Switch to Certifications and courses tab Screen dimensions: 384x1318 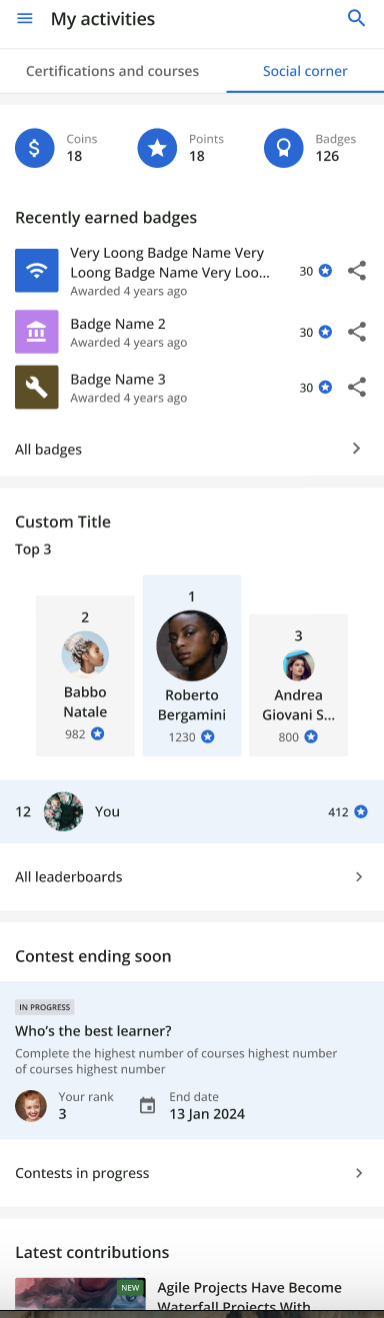113,71
